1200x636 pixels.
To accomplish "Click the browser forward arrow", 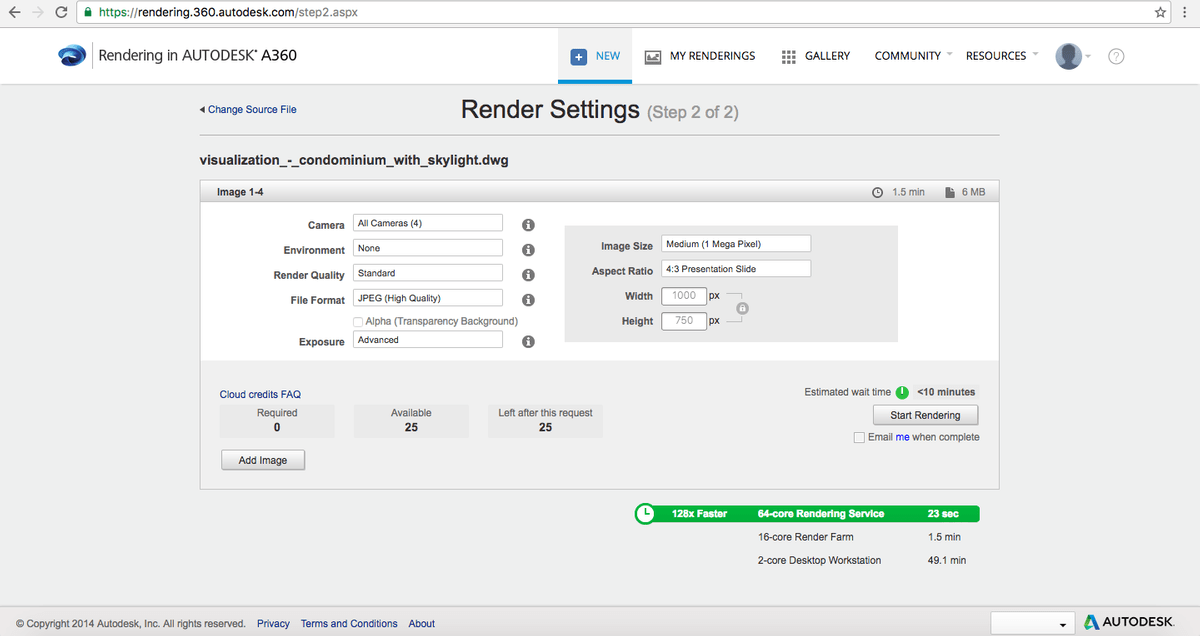I will (39, 13).
